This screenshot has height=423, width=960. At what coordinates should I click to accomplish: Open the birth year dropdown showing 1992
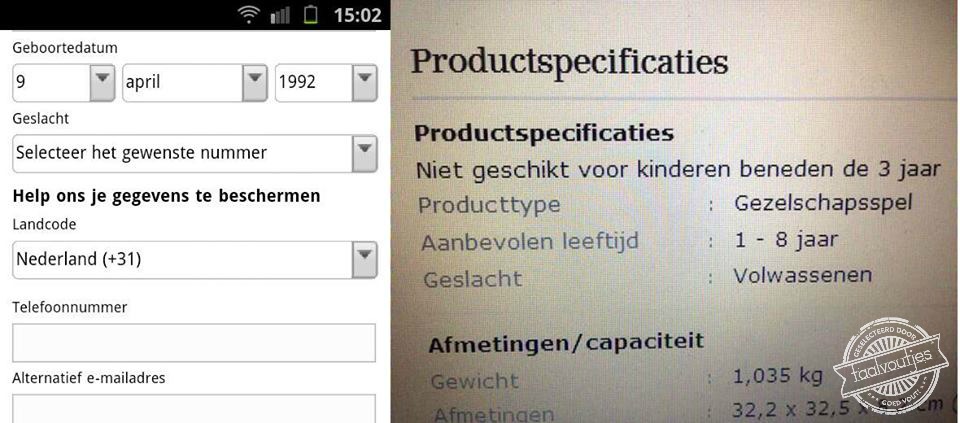(x=326, y=82)
